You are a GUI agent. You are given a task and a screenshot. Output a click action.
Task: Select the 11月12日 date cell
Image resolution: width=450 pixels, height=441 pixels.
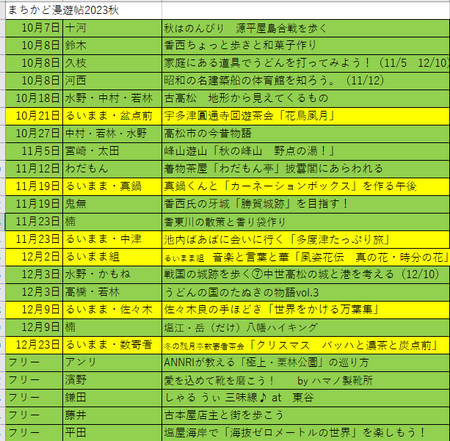[34, 169]
